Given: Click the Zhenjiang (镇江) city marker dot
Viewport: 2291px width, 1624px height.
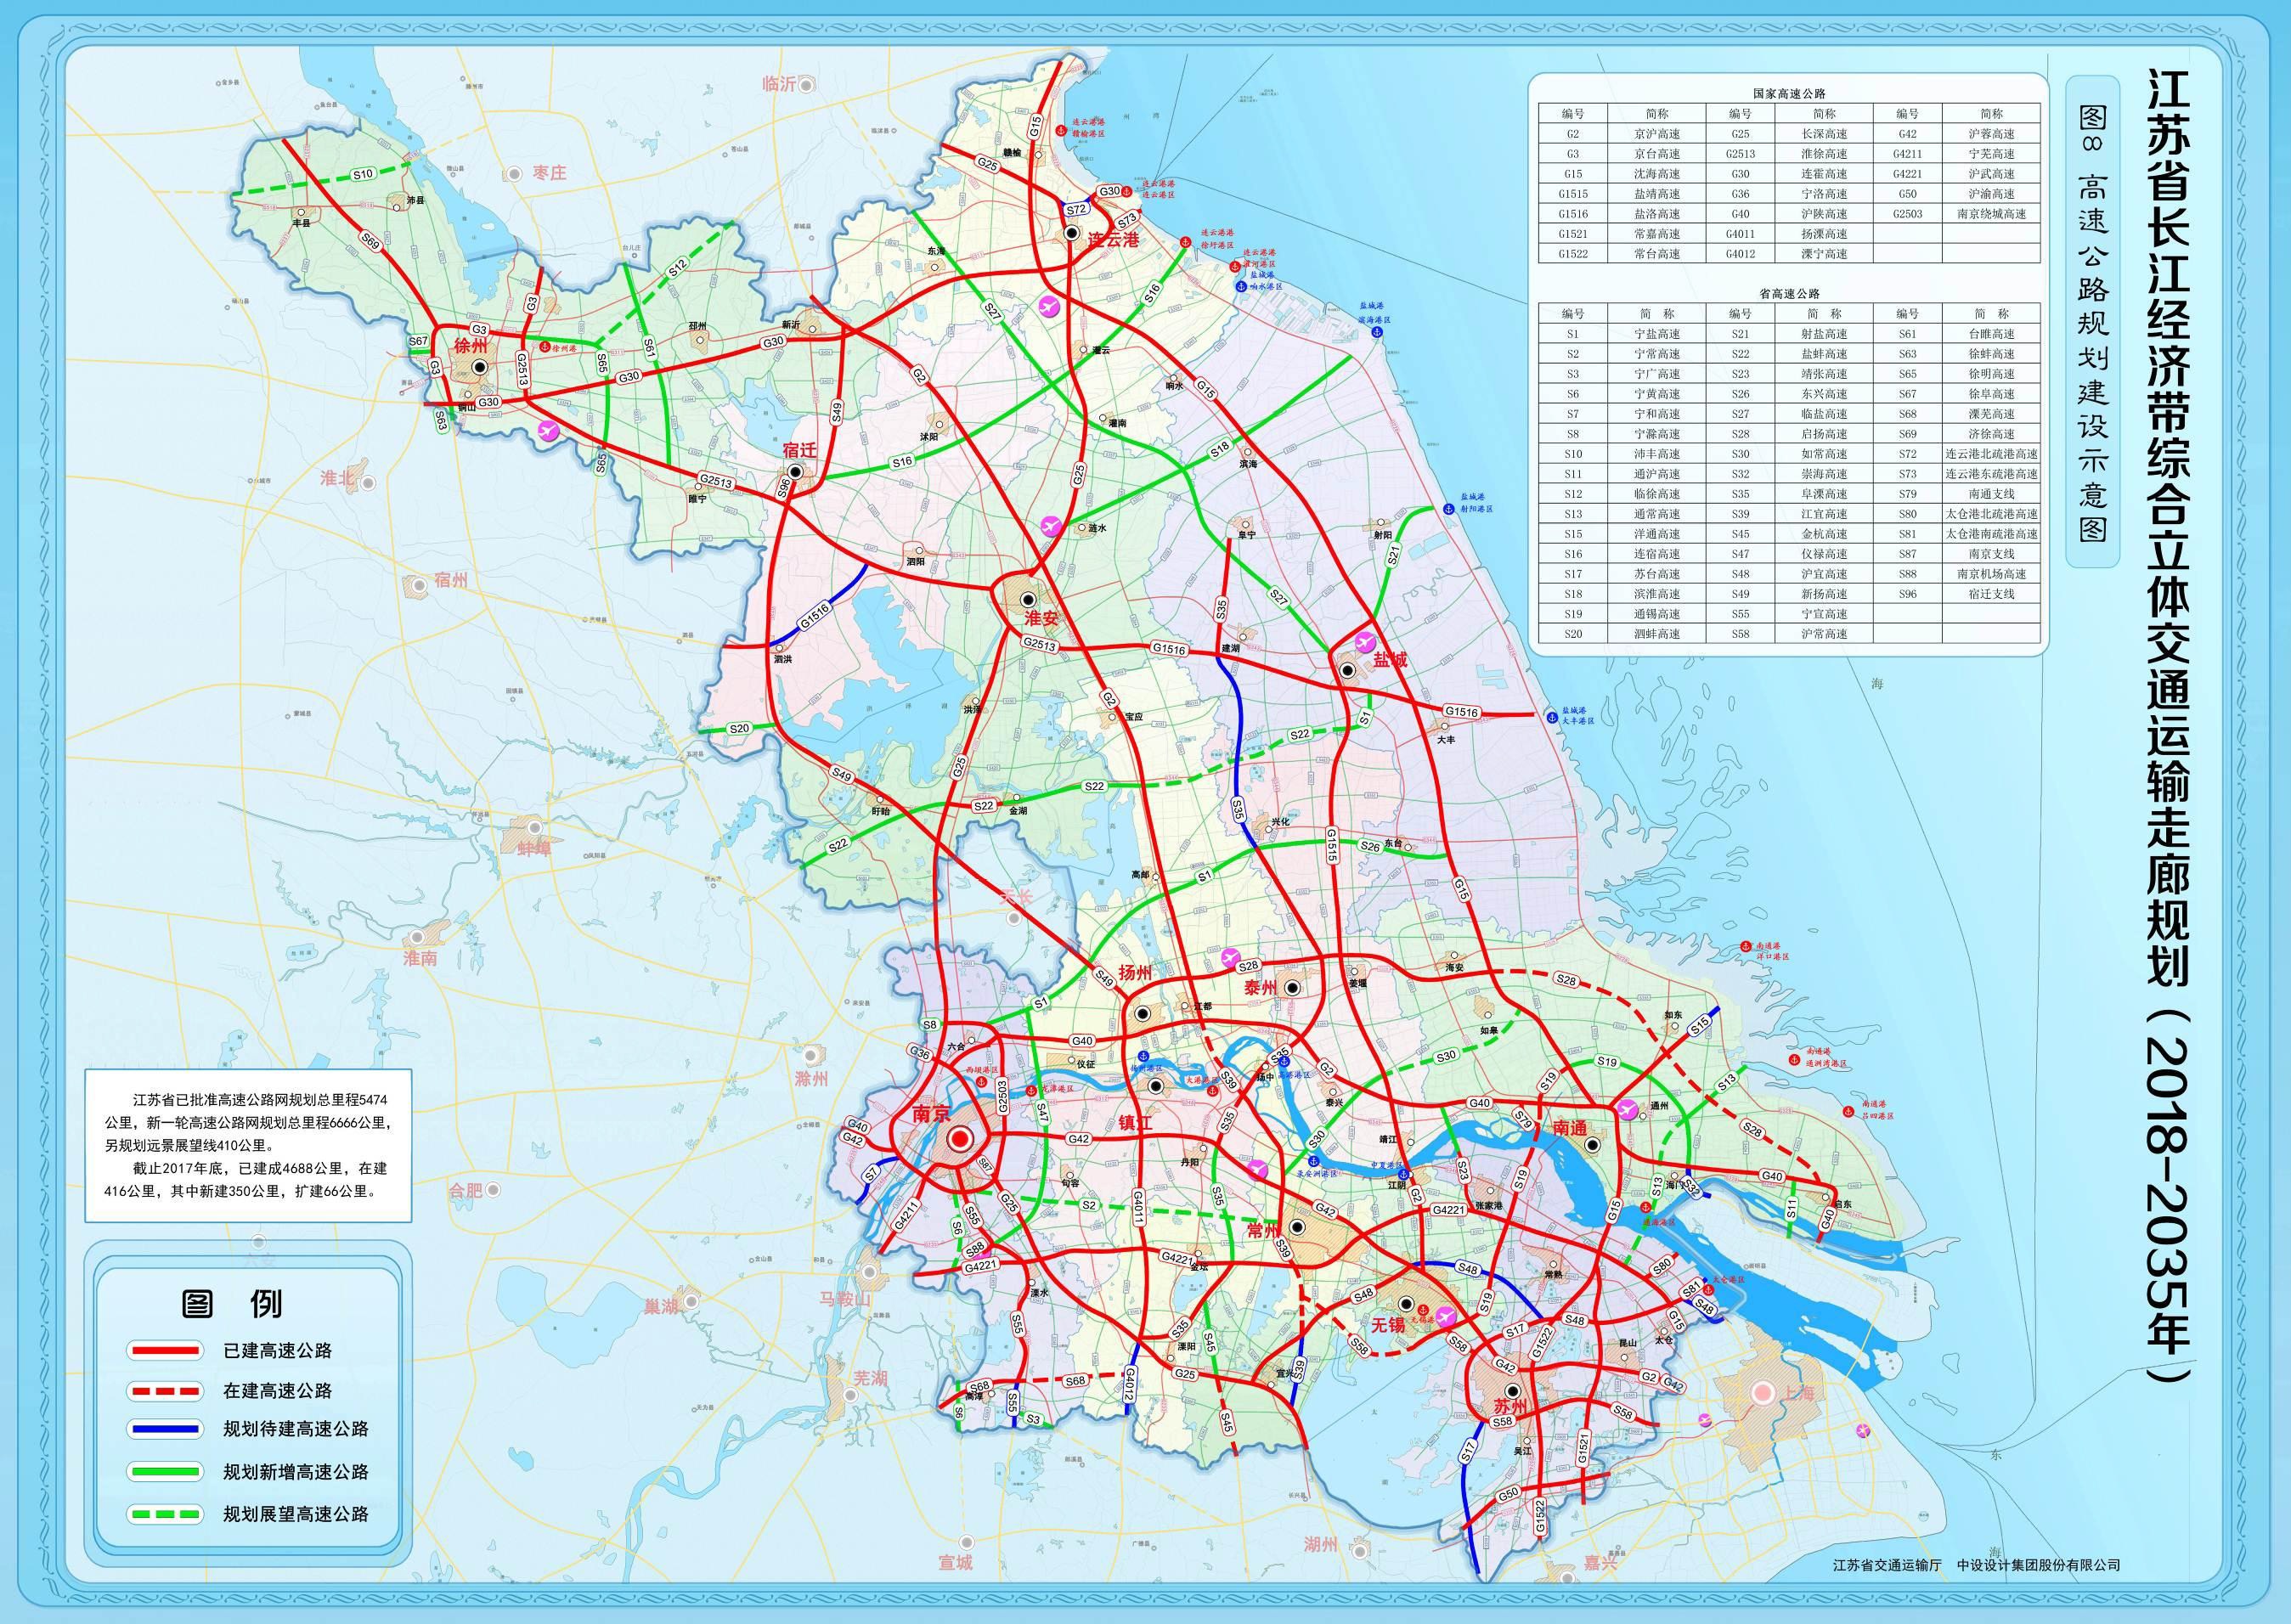Looking at the screenshot, I should (x=1156, y=1085).
